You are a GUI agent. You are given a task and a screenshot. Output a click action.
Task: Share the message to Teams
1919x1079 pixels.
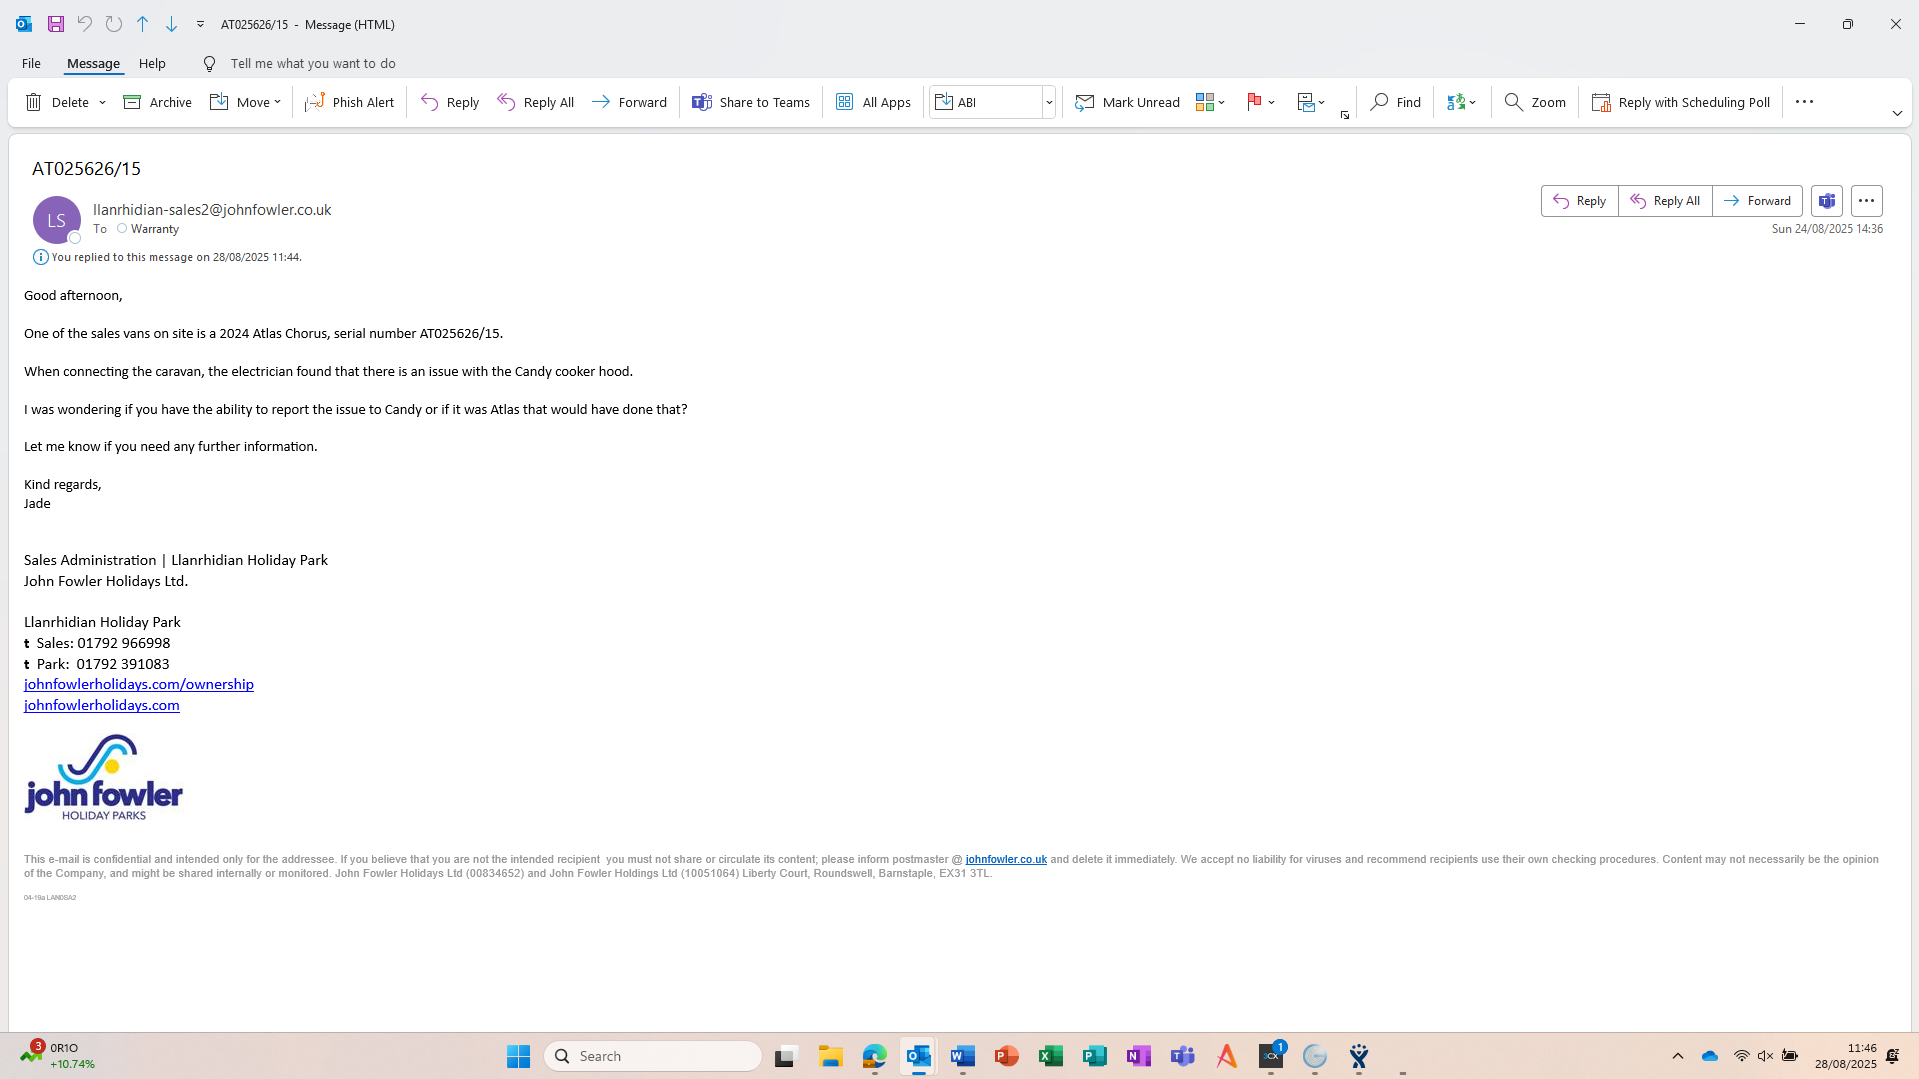tap(751, 102)
